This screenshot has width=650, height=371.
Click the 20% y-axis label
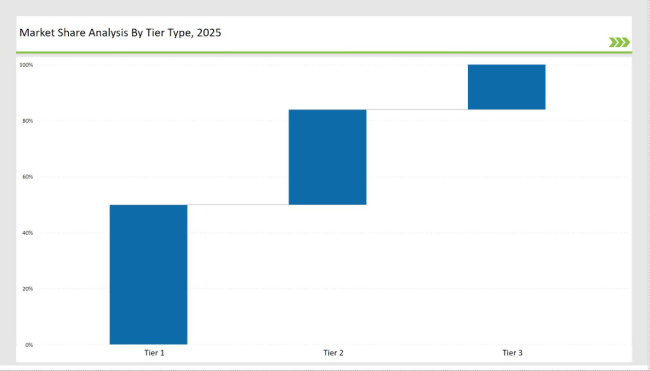tap(28, 289)
